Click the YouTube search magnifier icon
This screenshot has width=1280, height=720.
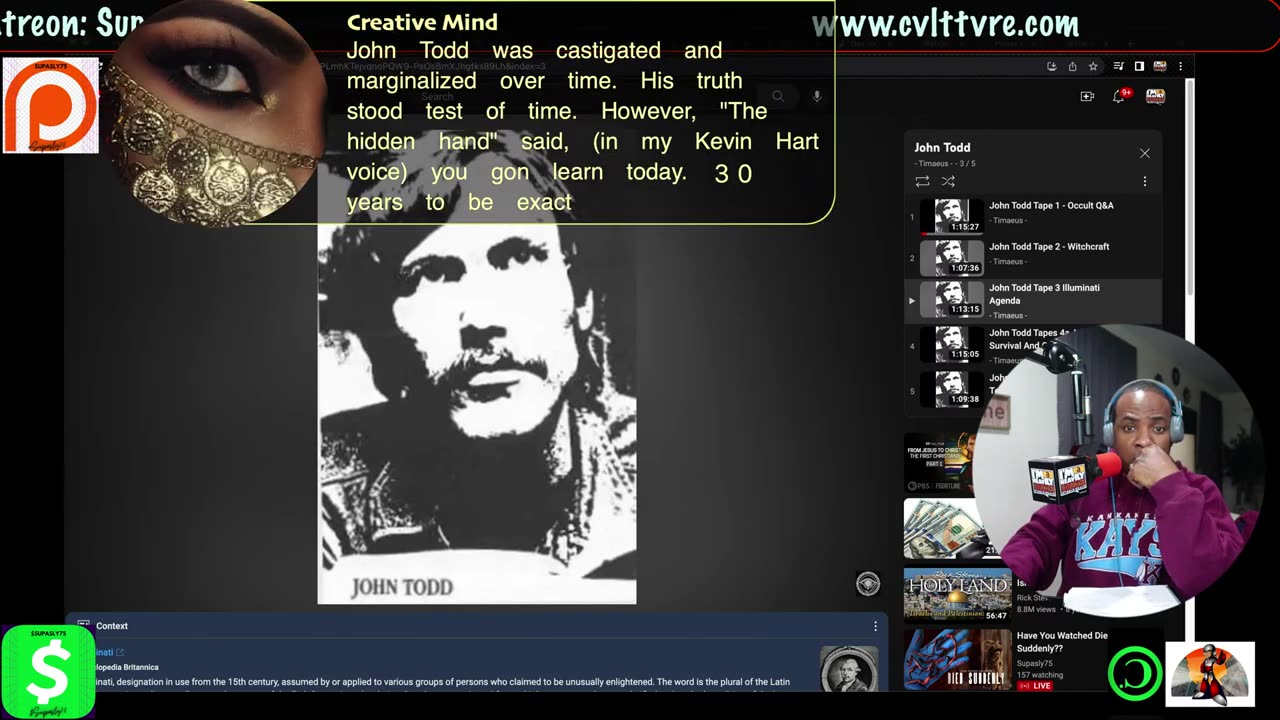click(x=777, y=96)
